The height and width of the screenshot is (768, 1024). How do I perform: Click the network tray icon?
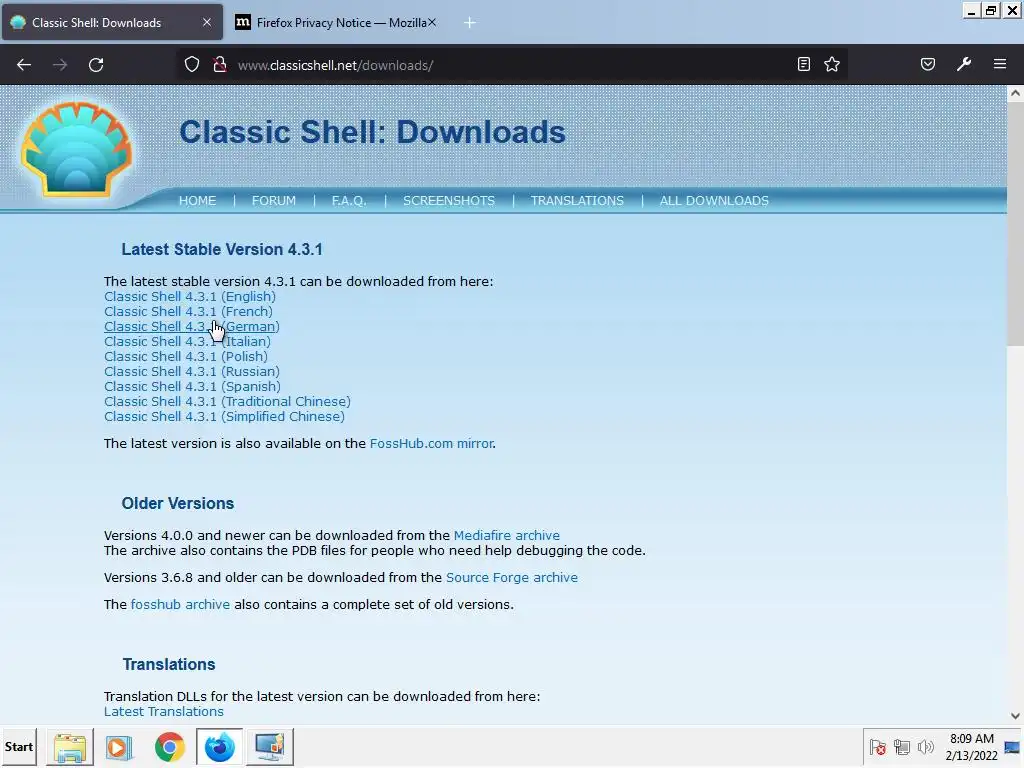pyautogui.click(x=902, y=747)
